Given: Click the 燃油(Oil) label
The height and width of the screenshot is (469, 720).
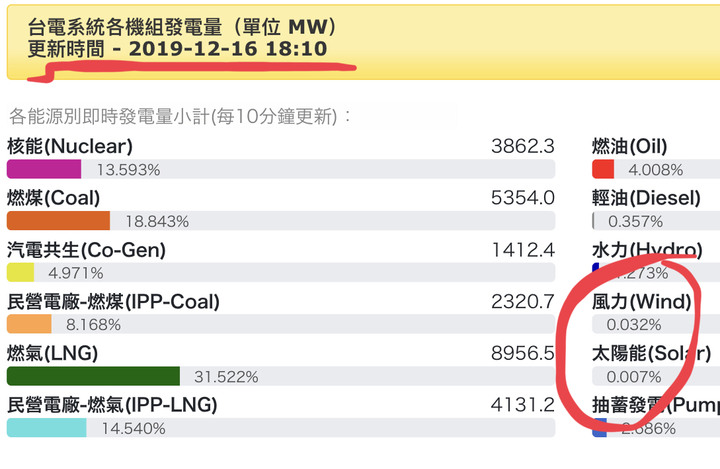Looking at the screenshot, I should (x=630, y=147).
